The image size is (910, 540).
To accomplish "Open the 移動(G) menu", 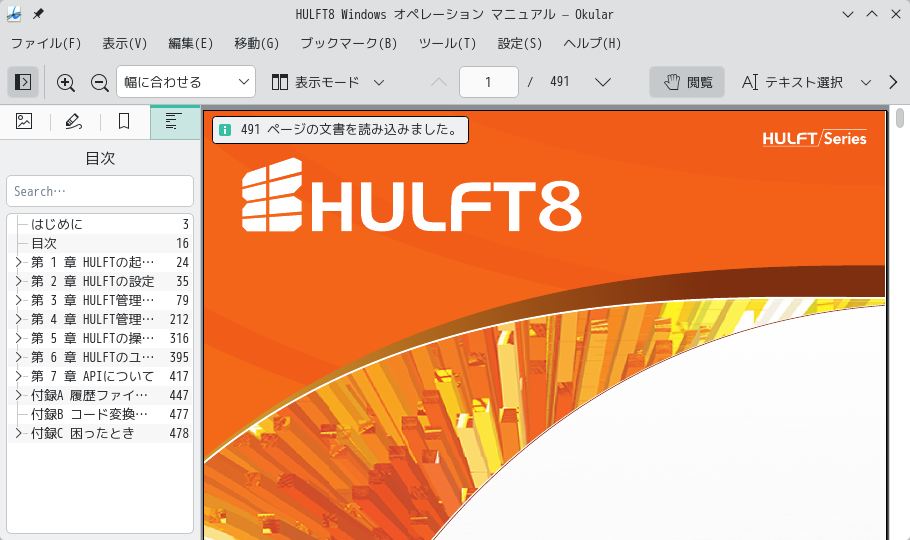I will coord(257,44).
